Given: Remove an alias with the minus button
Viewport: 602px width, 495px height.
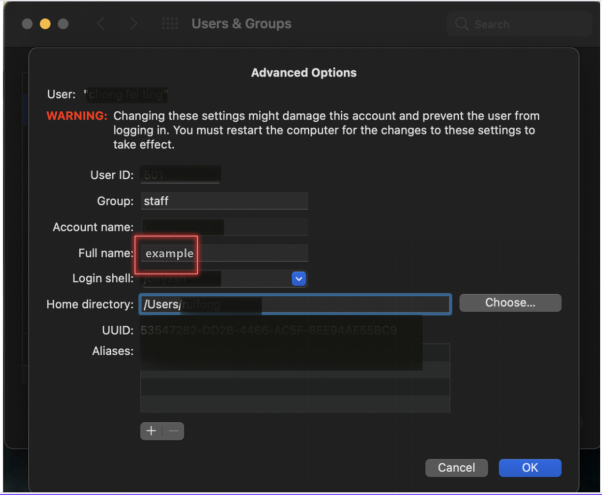Looking at the screenshot, I should (173, 431).
